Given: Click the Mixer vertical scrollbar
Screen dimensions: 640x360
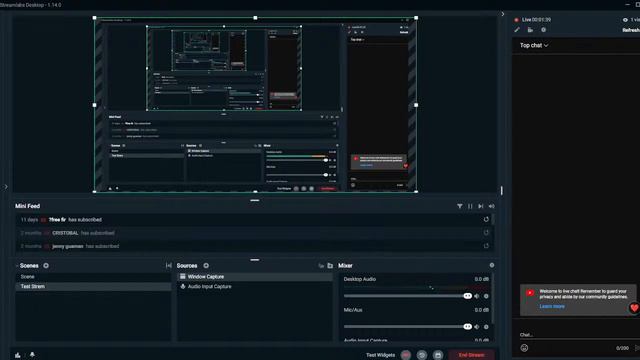Looking at the screenshot, I should tap(493, 299).
